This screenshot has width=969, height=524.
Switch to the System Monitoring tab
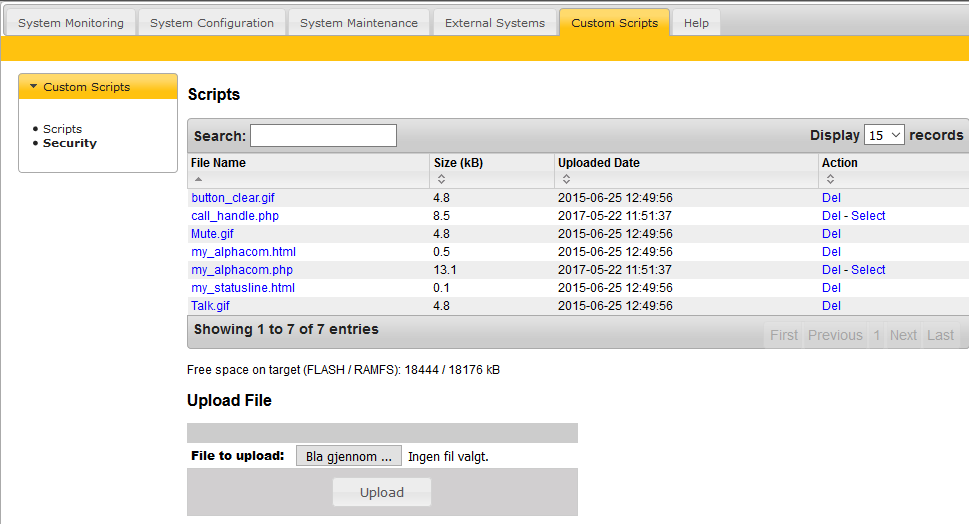pos(71,23)
